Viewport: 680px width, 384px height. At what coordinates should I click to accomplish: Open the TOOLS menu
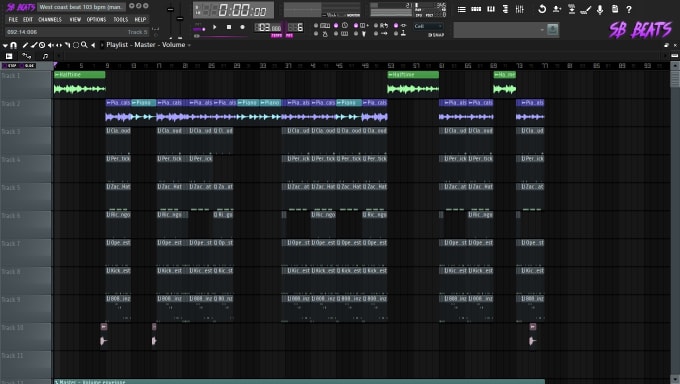point(121,20)
